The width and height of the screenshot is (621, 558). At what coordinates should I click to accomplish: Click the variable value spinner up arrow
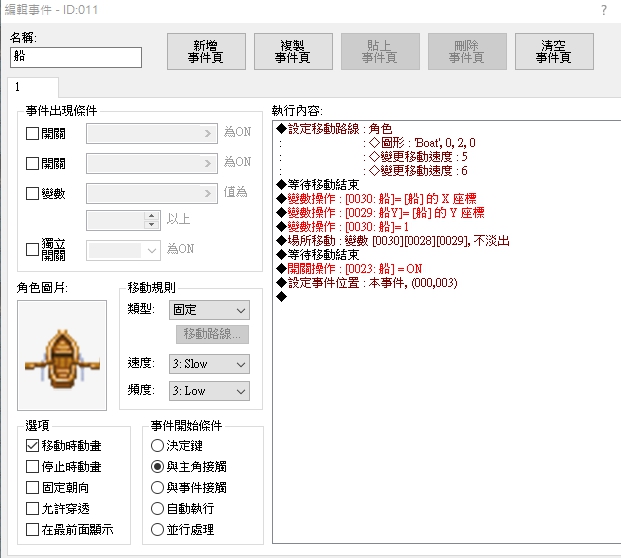pos(152,216)
